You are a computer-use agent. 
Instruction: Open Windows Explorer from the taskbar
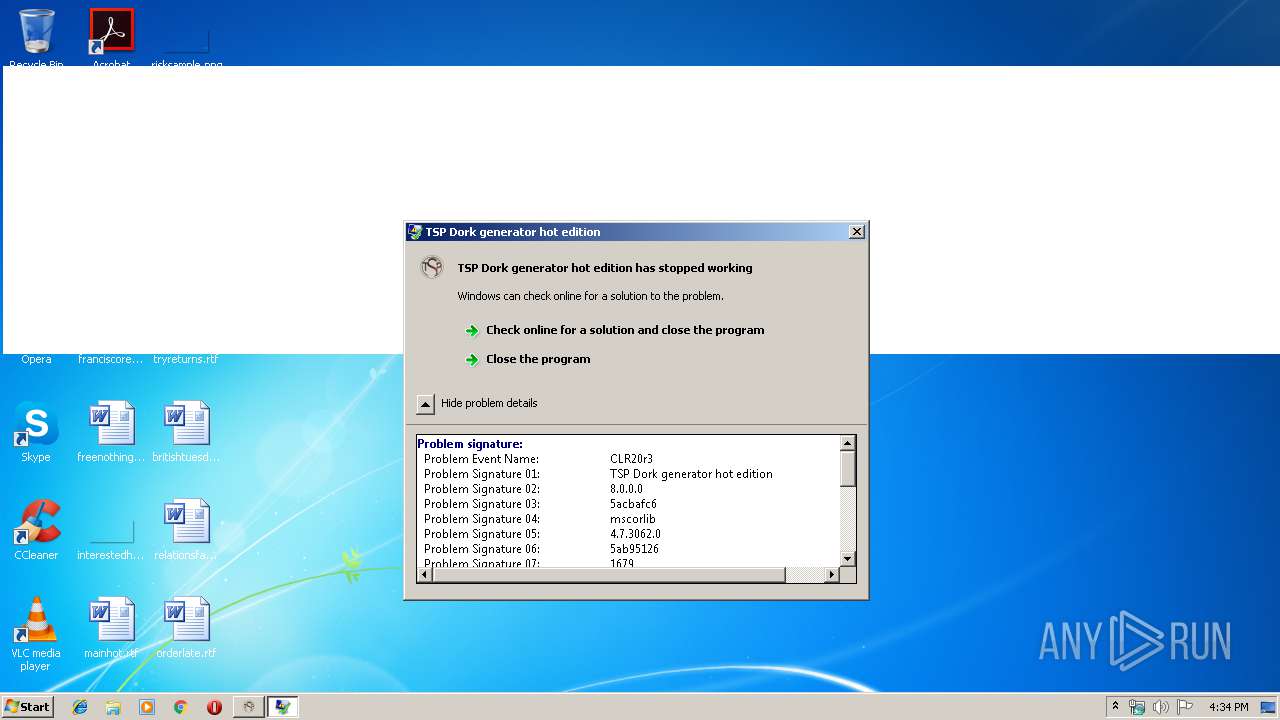click(x=113, y=707)
